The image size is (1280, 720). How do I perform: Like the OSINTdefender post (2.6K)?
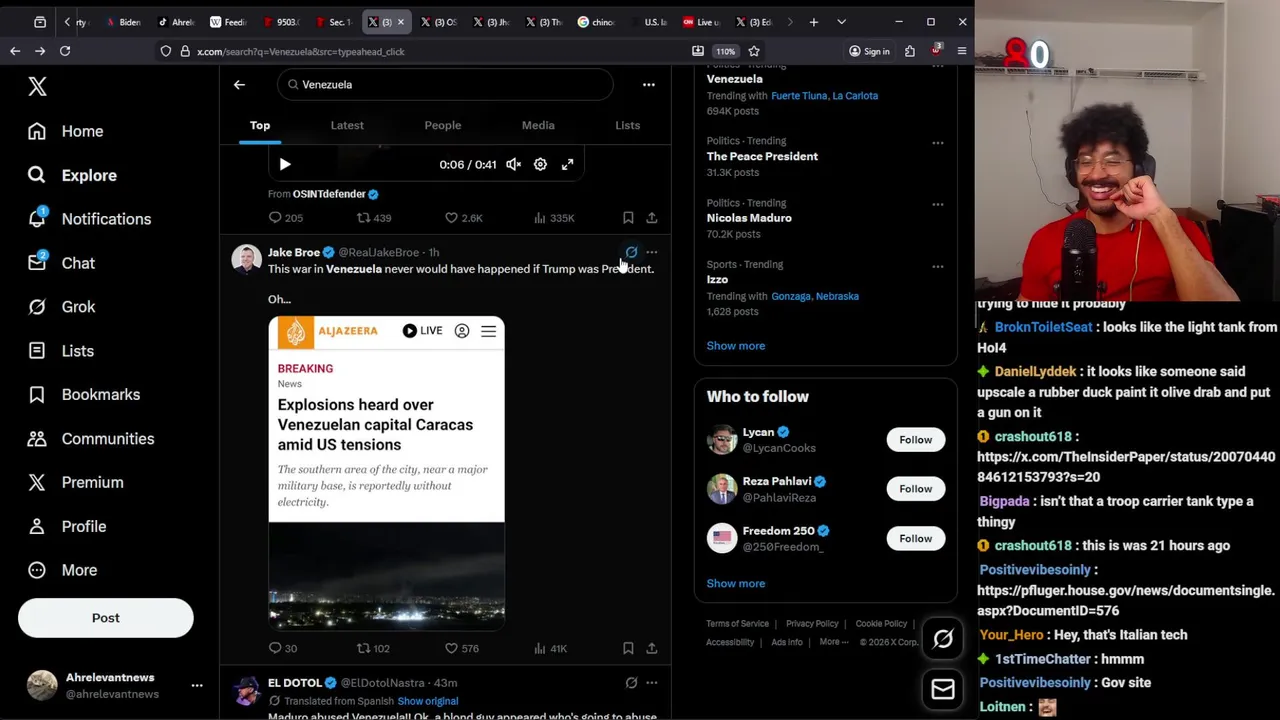click(464, 218)
